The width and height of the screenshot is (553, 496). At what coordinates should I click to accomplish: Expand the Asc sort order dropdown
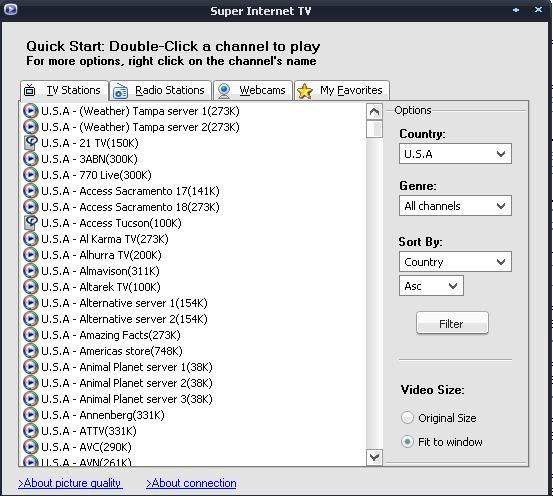pyautogui.click(x=431, y=285)
